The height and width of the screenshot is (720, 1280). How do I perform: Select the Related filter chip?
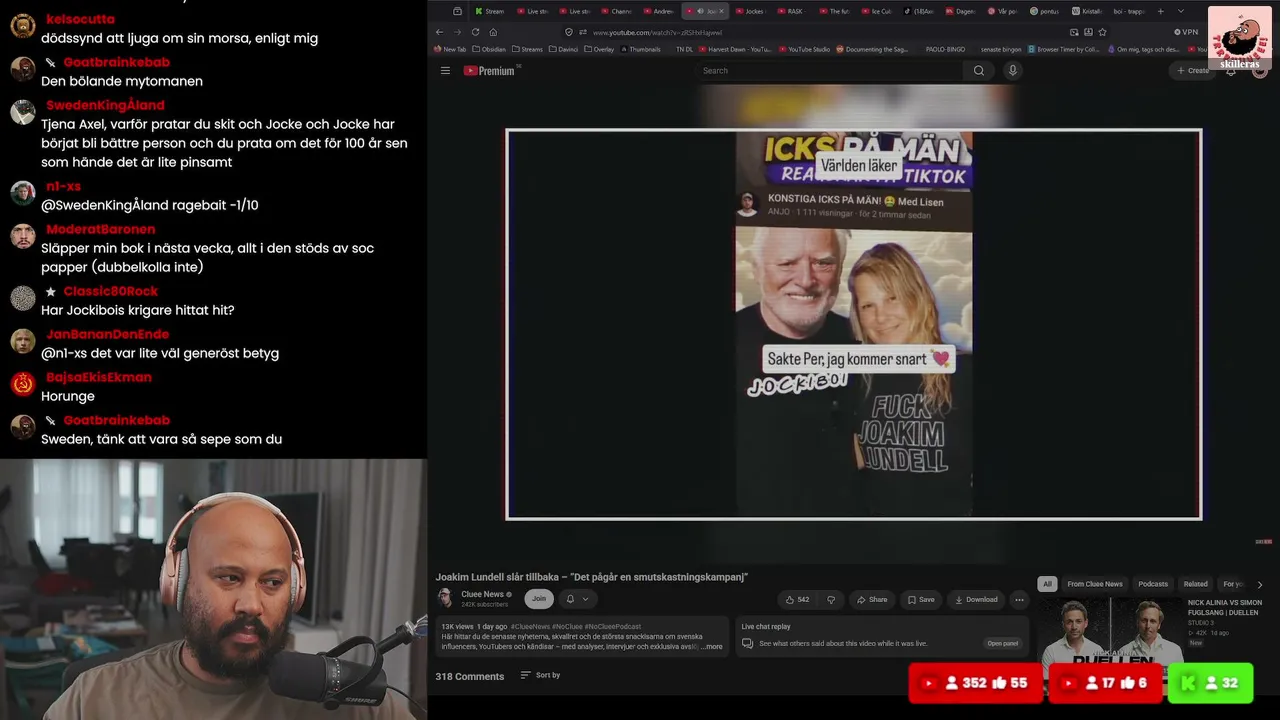[x=1196, y=584]
